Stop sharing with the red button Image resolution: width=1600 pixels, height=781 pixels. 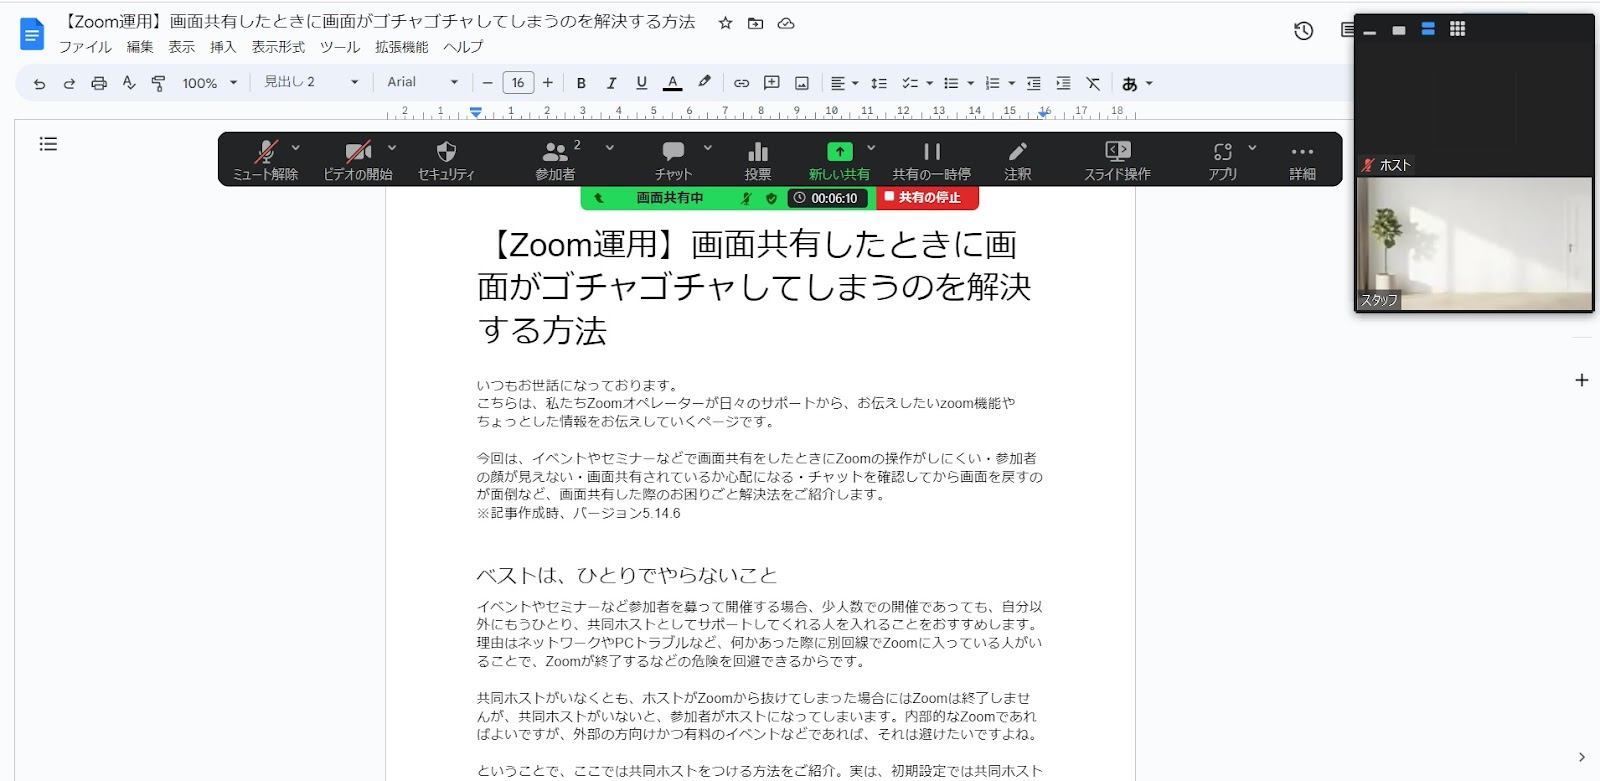927,198
